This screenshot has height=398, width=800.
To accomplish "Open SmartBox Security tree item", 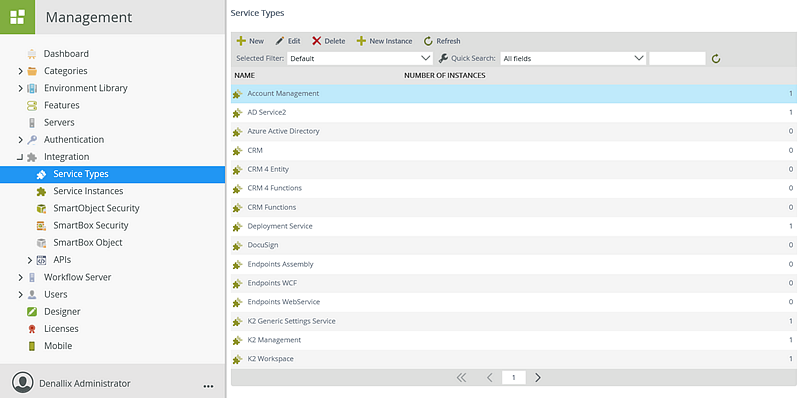I will click(x=91, y=226).
